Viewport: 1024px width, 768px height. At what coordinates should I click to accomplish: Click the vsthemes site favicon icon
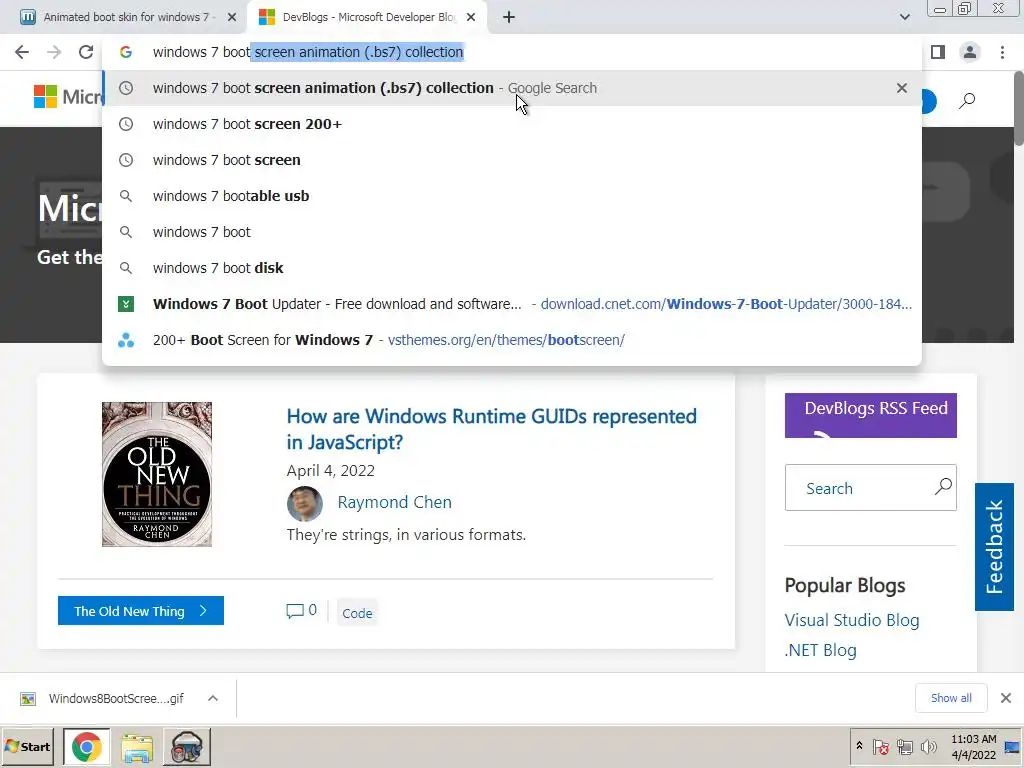126,340
